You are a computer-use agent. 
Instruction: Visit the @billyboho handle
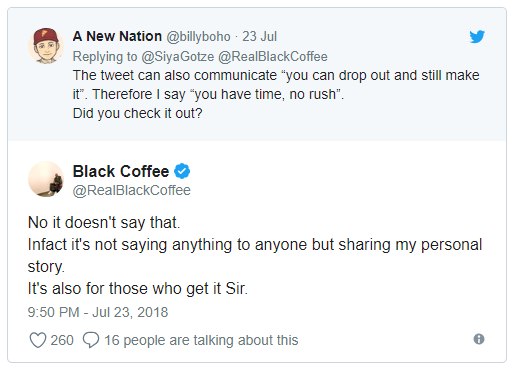(198, 37)
